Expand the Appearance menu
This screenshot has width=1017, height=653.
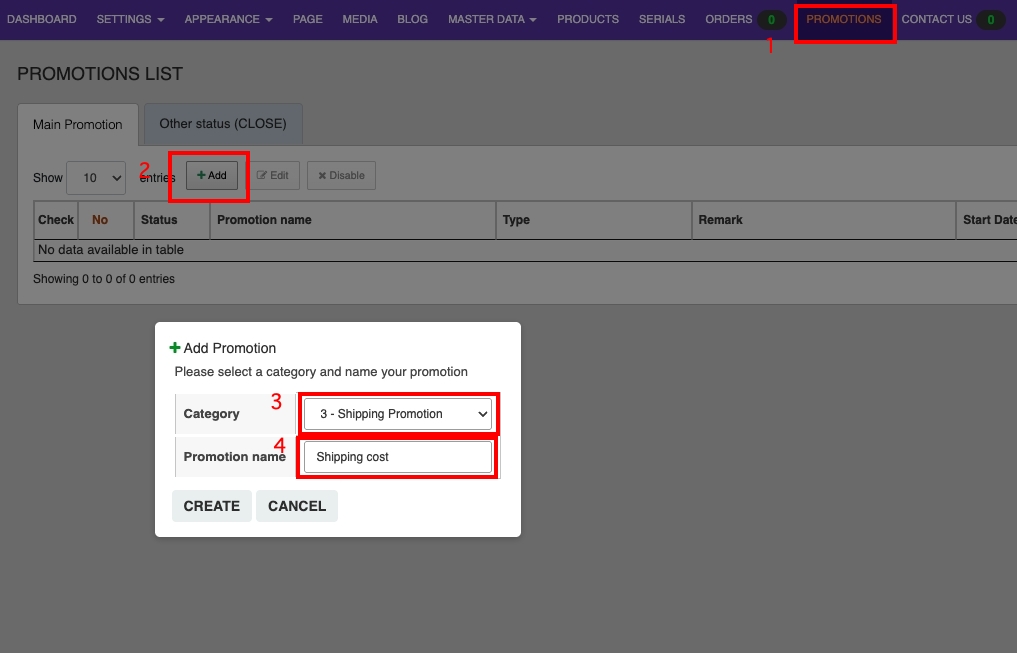coord(228,19)
